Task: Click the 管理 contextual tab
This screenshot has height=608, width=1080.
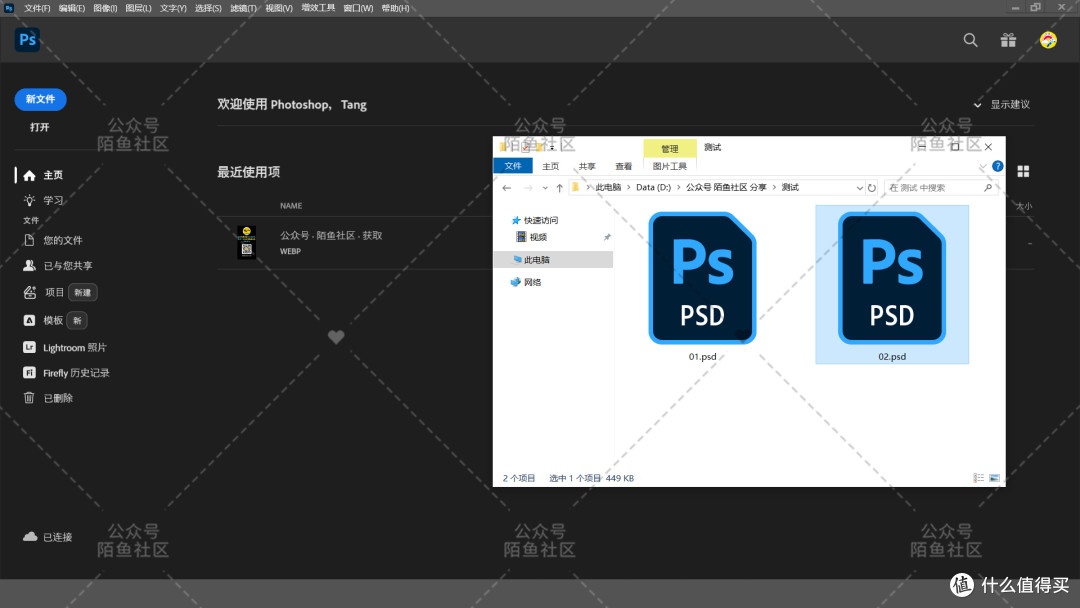Action: (x=669, y=148)
